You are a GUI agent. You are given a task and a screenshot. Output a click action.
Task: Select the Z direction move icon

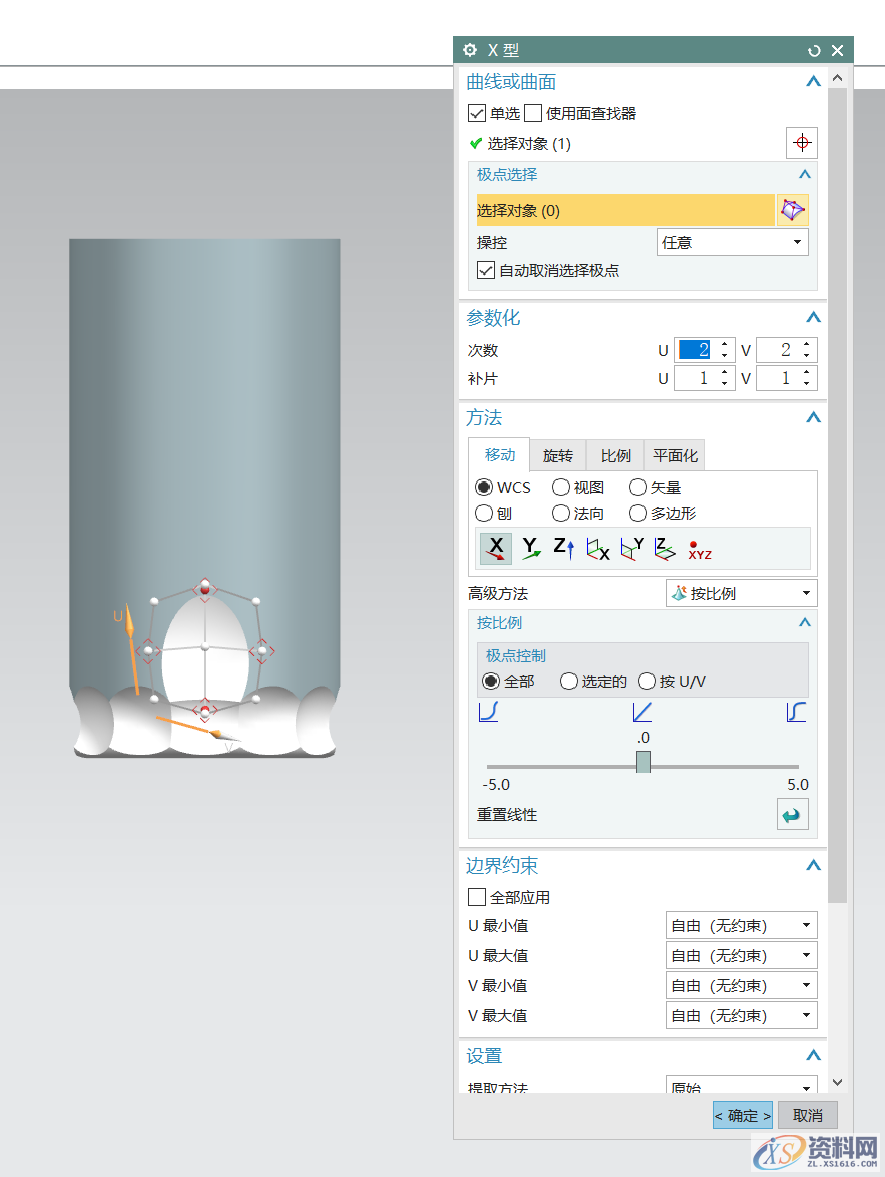point(564,548)
